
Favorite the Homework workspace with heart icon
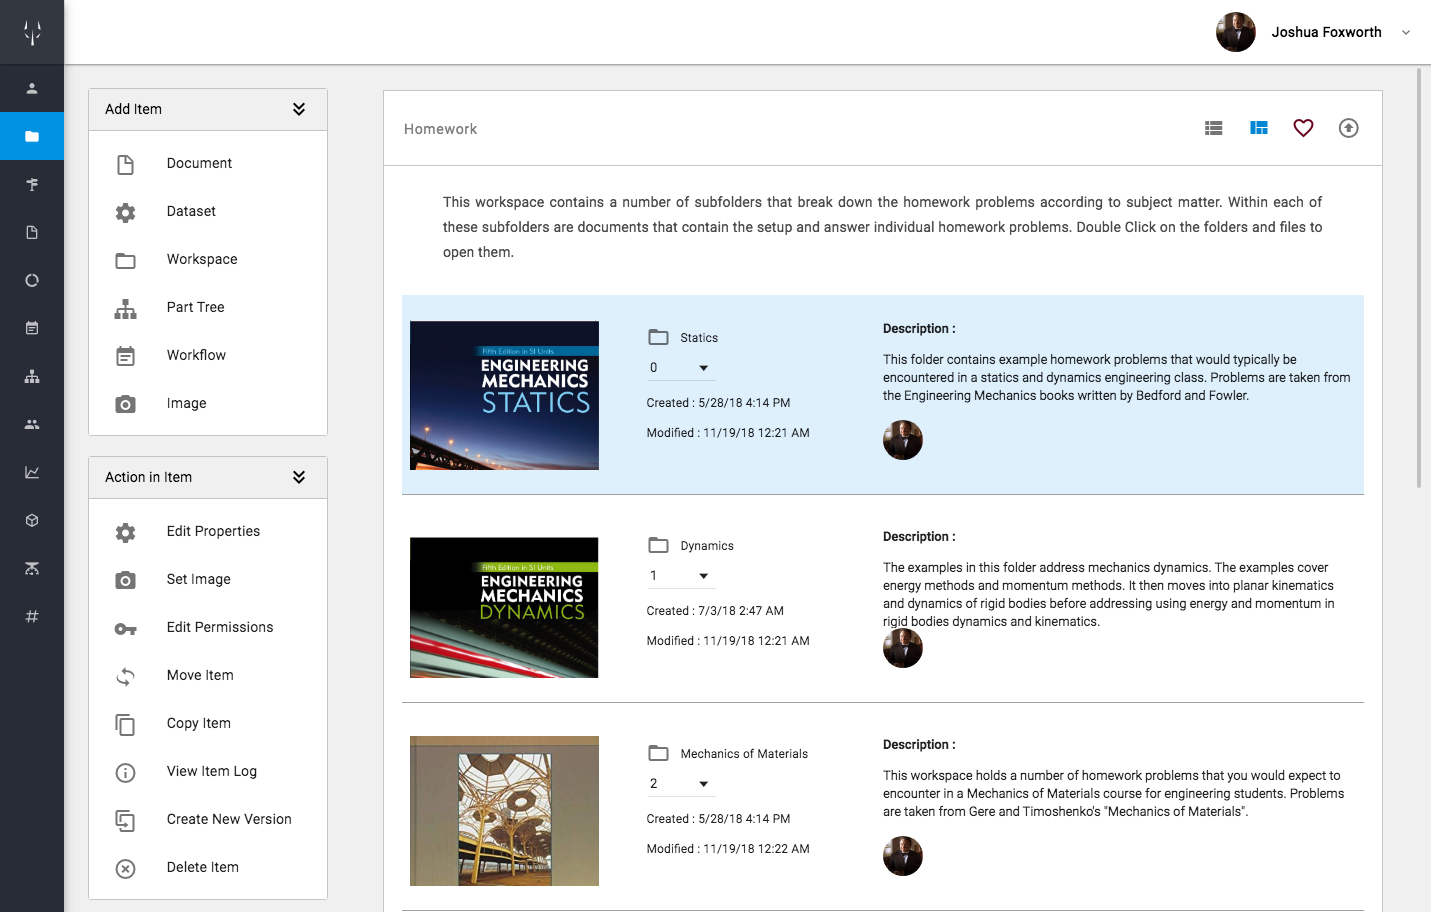[x=1303, y=128]
